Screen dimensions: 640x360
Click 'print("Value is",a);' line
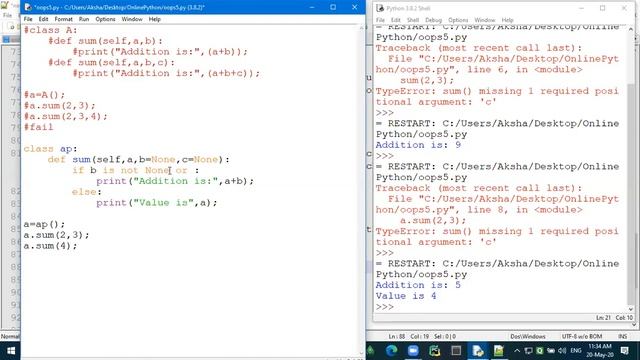[157, 202]
